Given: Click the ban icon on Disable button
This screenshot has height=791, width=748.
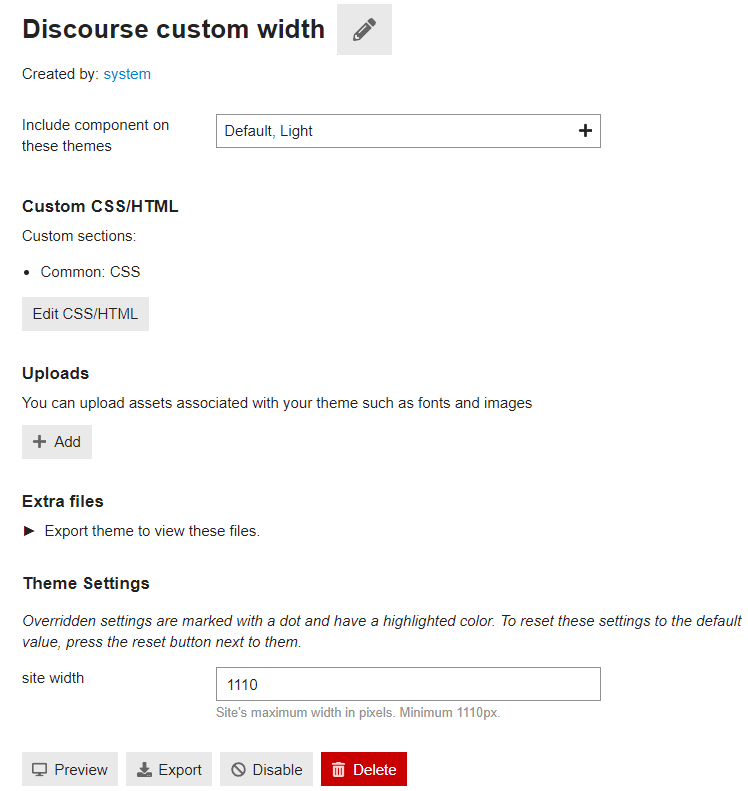Looking at the screenshot, I should (x=238, y=769).
